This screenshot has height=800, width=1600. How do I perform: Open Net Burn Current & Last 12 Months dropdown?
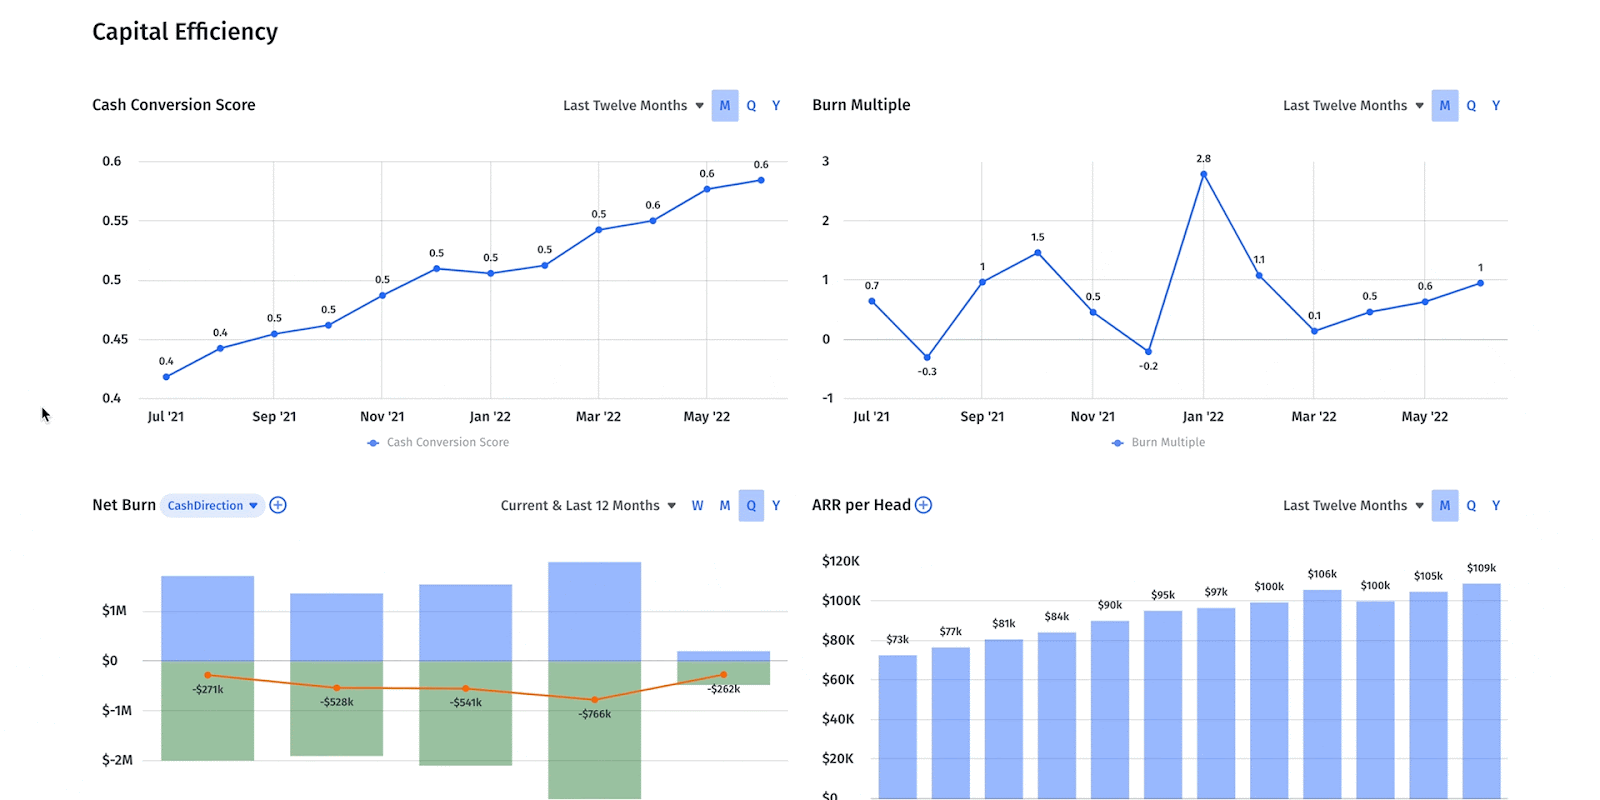coord(588,506)
